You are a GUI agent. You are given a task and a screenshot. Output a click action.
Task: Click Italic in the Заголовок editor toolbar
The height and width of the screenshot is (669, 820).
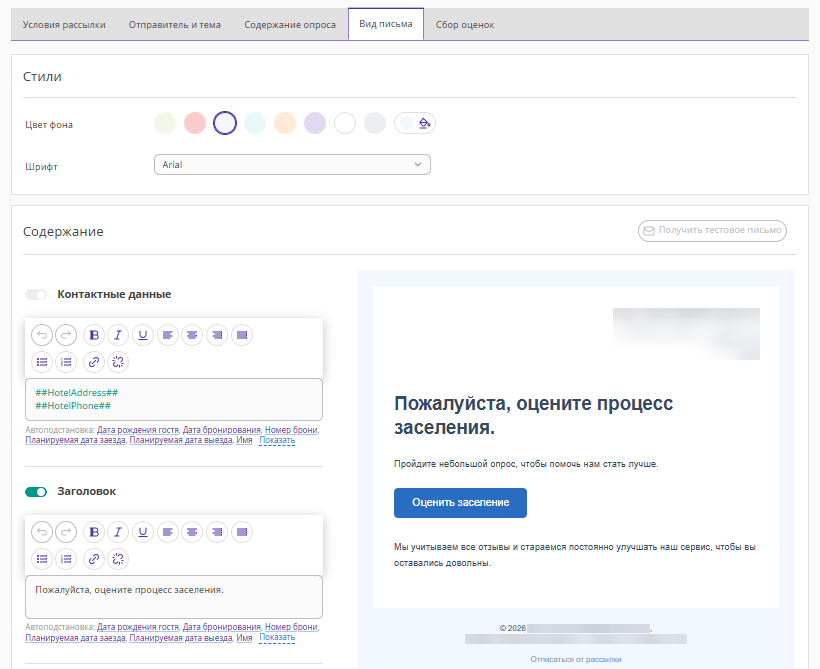(118, 532)
